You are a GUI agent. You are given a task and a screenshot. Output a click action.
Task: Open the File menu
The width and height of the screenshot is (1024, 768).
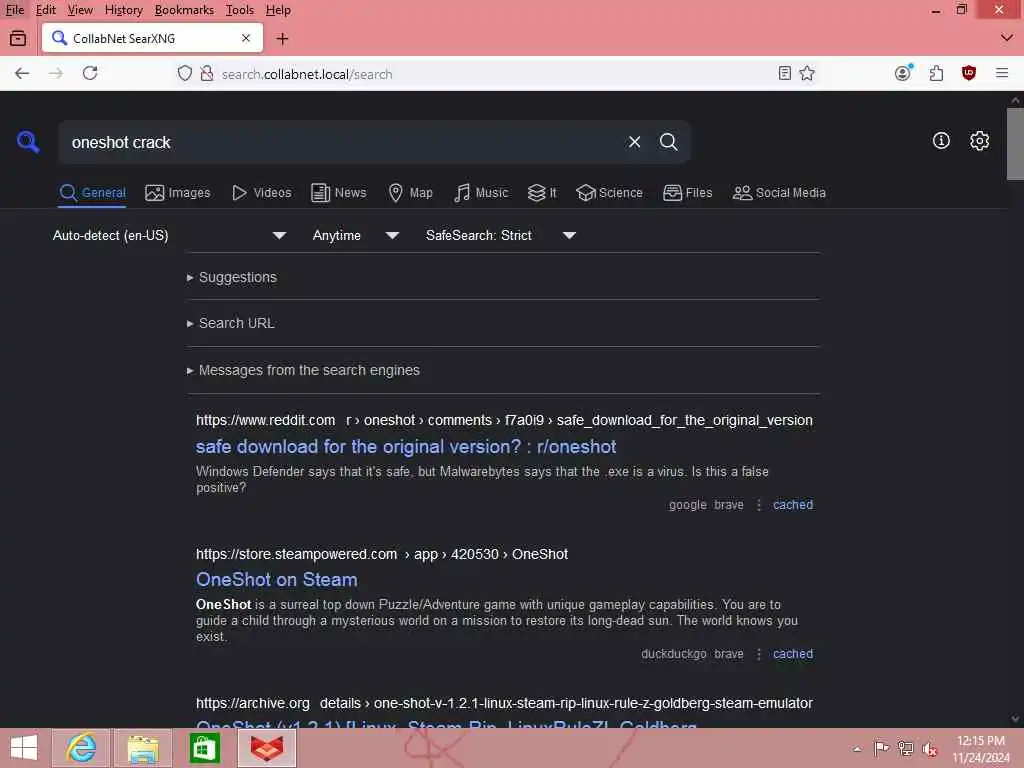tap(14, 10)
